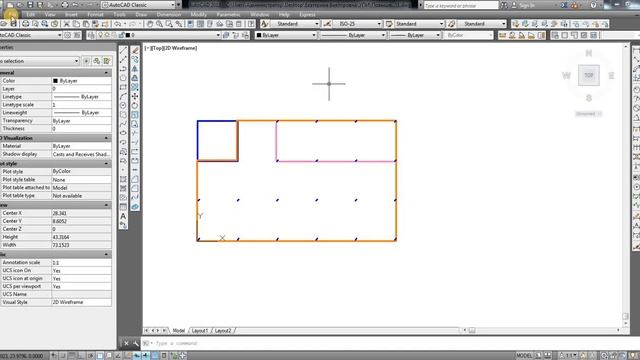This screenshot has height=360, width=640.
Task: Click the Save icon in Standard toolbar
Action: pos(13,24)
